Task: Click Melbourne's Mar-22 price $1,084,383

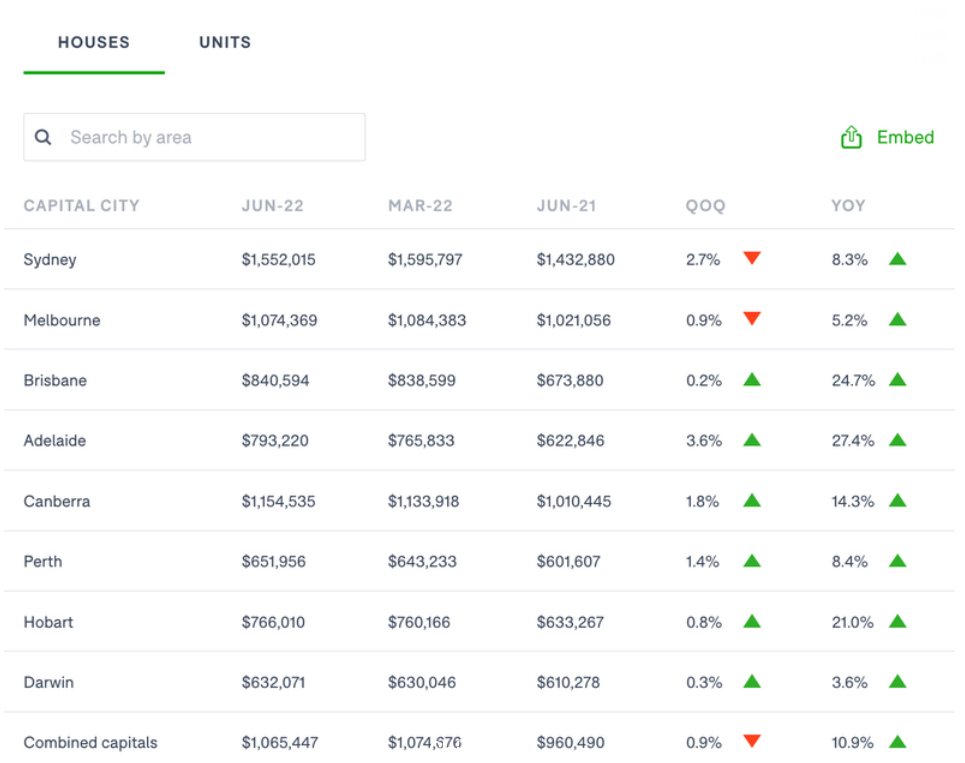Action: coord(426,320)
